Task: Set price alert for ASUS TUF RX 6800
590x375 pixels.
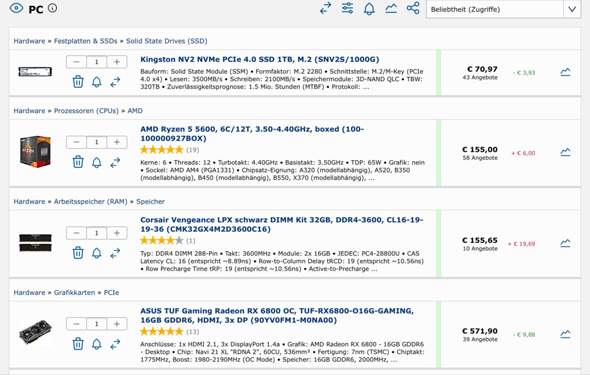Action: (97, 344)
